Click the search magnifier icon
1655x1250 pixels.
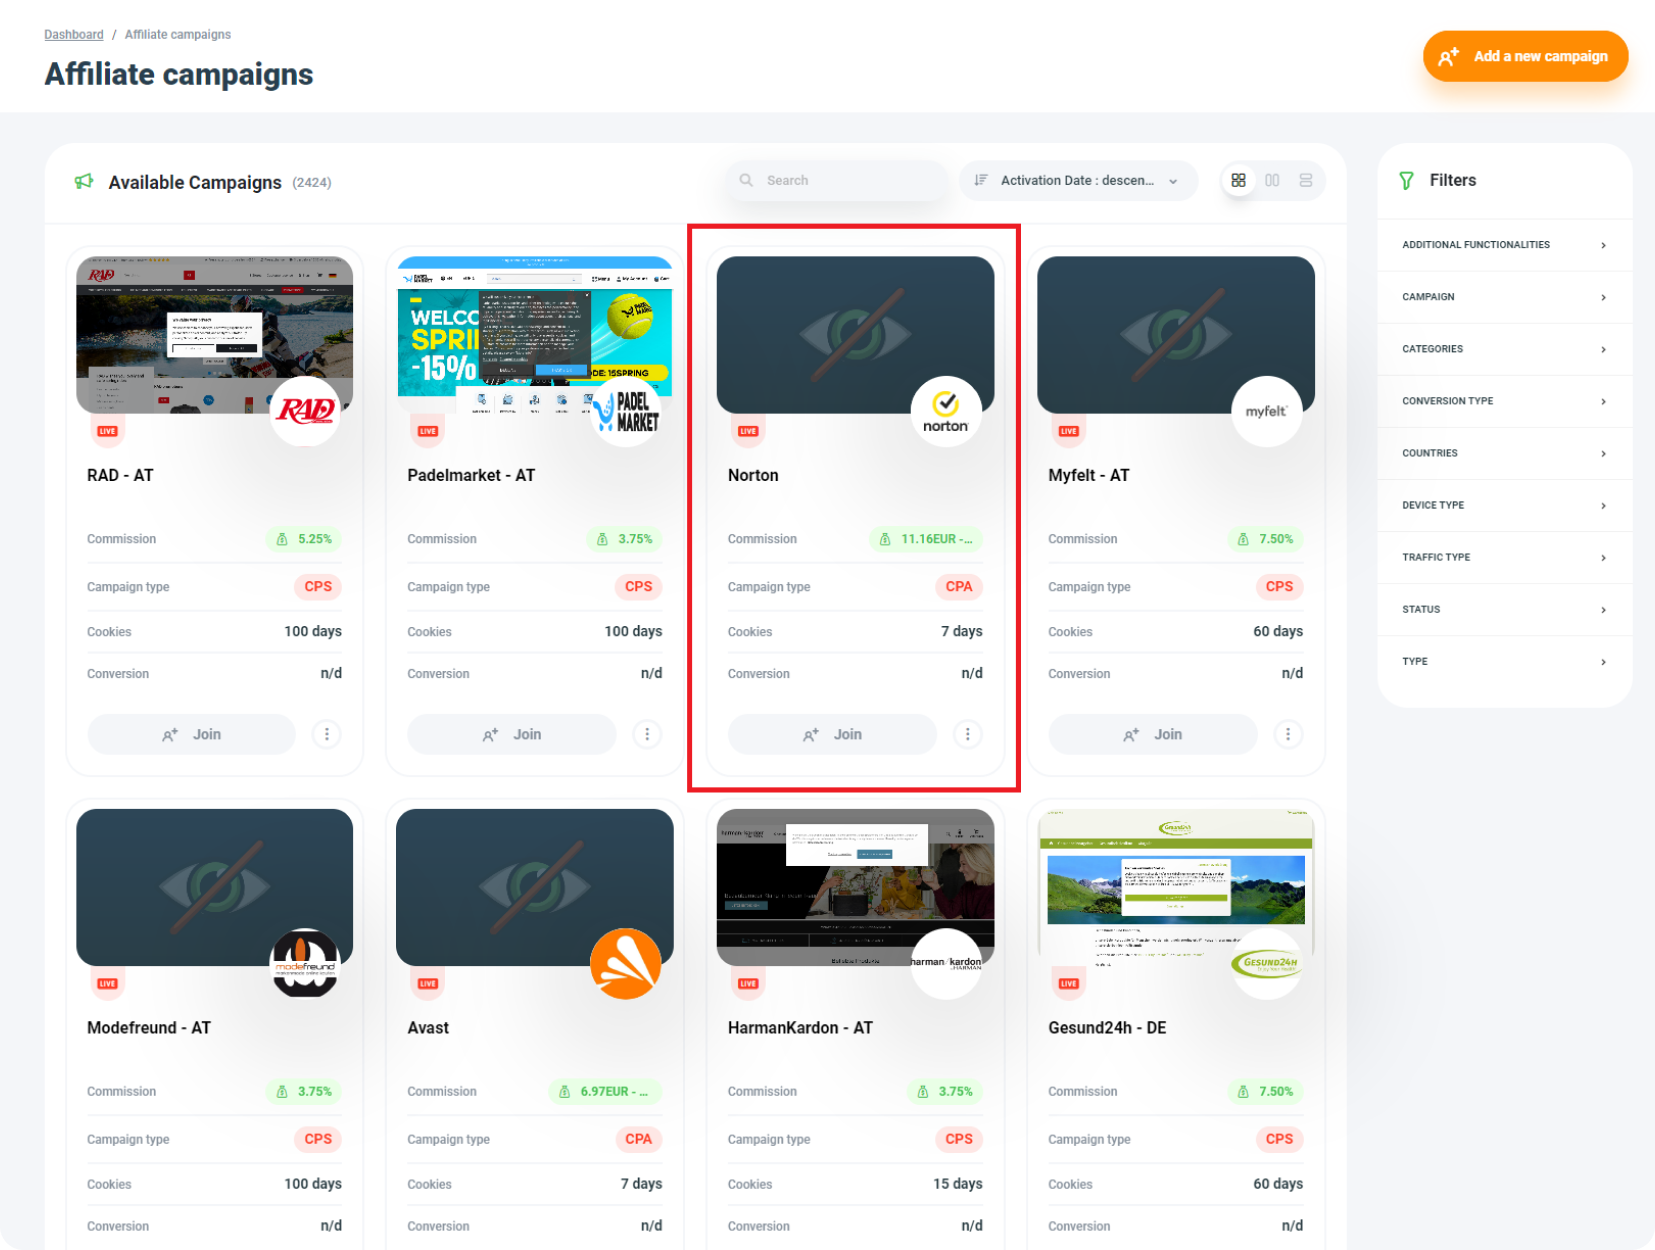coord(747,180)
